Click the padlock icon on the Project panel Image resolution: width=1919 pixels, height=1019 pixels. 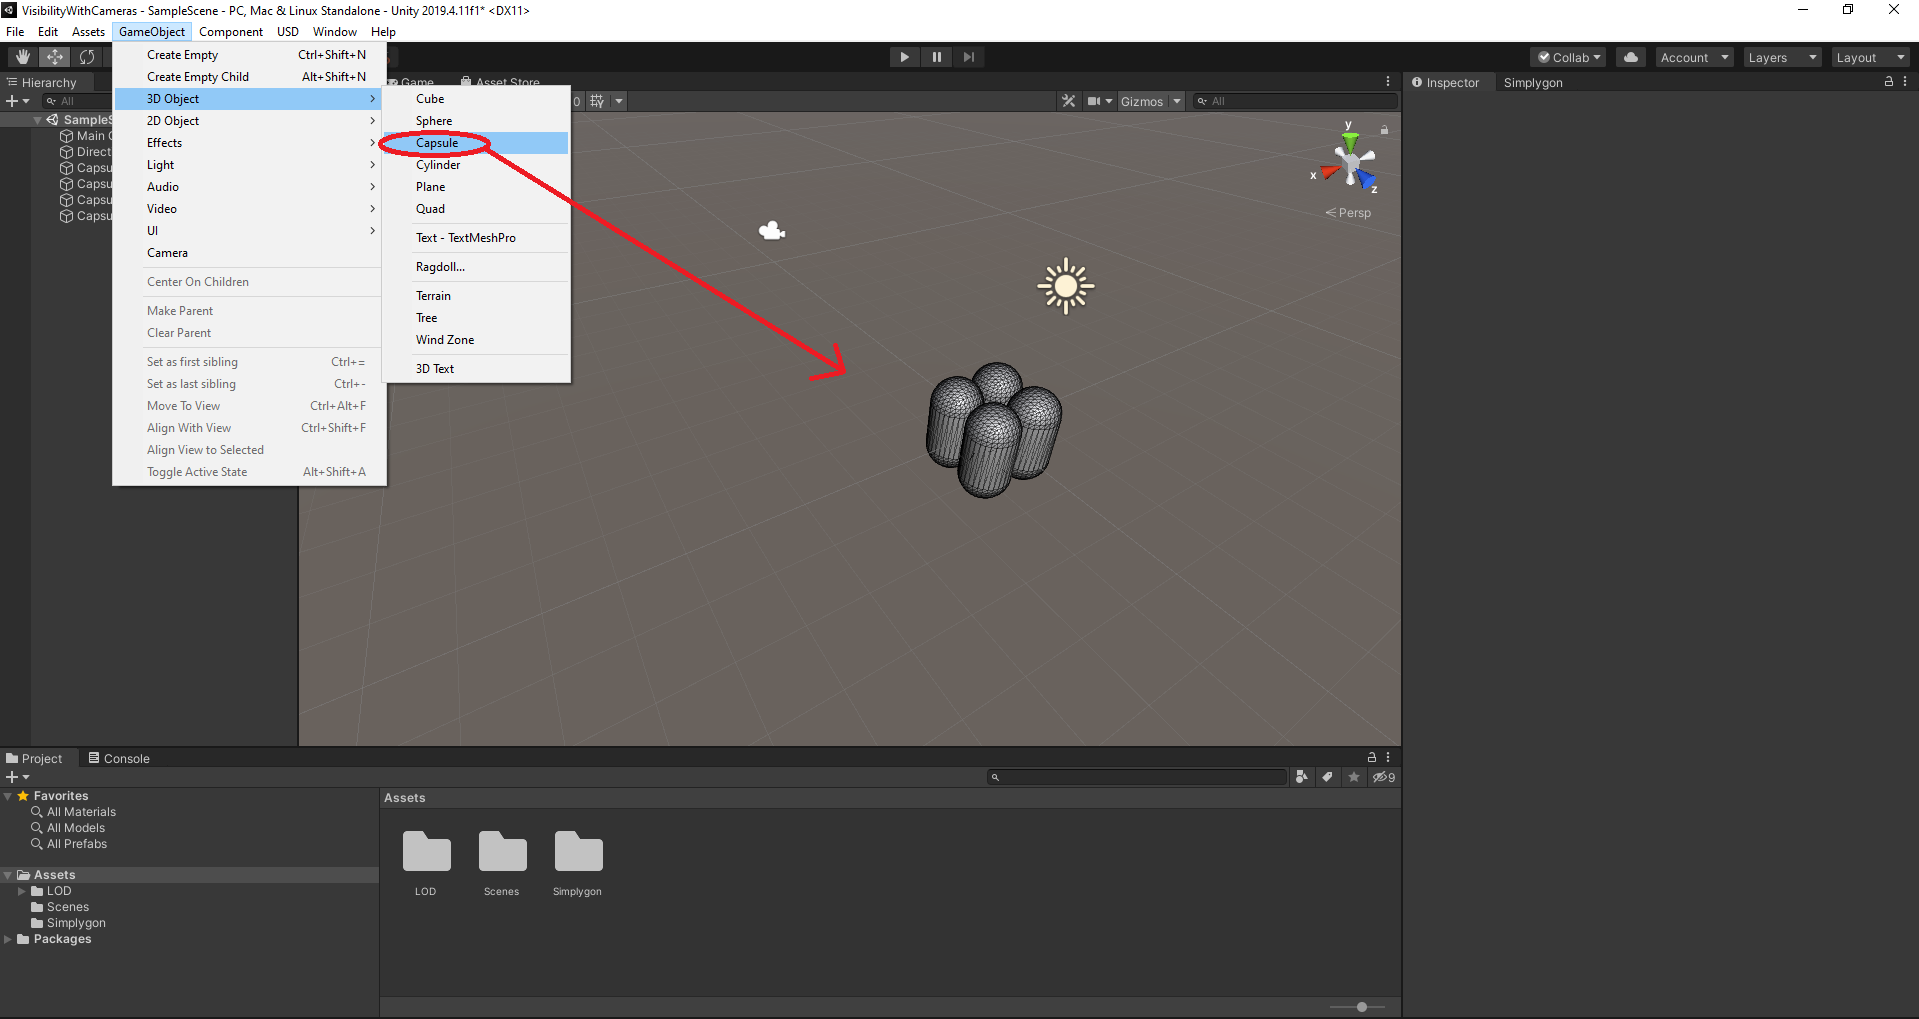1371,757
